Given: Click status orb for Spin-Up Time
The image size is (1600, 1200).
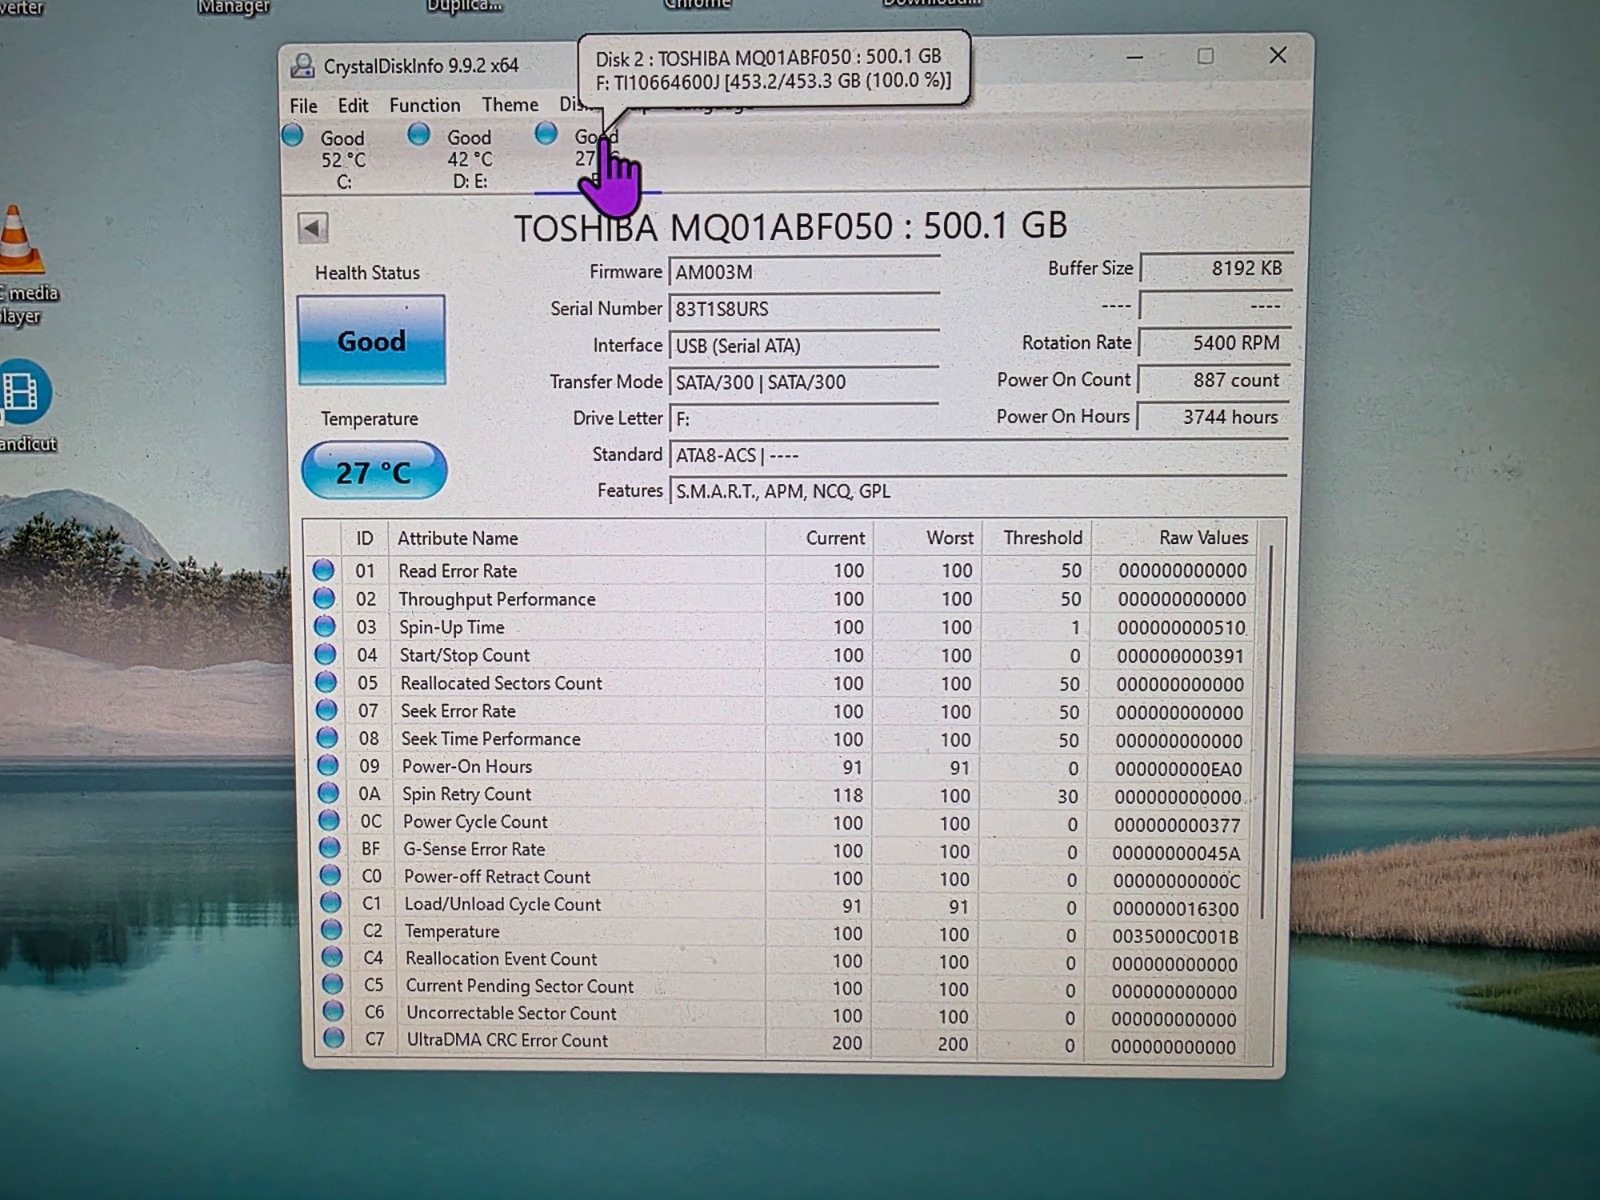Looking at the screenshot, I should coord(325,626).
